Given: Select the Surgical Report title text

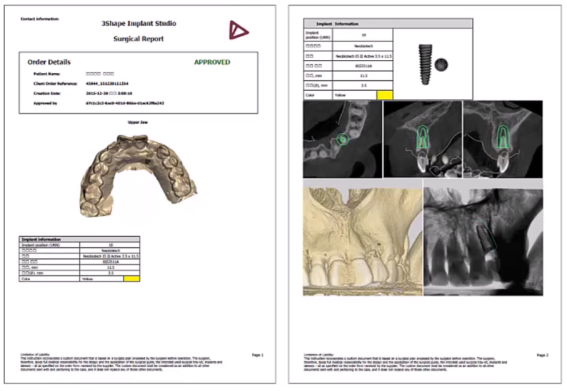Looking at the screenshot, I should (x=138, y=39).
